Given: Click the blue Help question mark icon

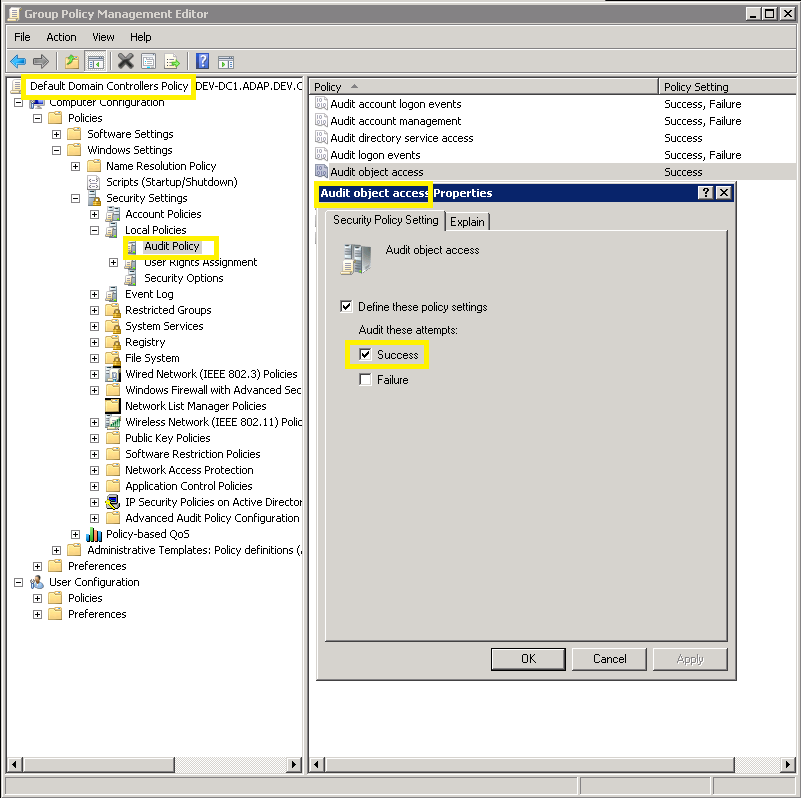Looking at the screenshot, I should click(201, 61).
